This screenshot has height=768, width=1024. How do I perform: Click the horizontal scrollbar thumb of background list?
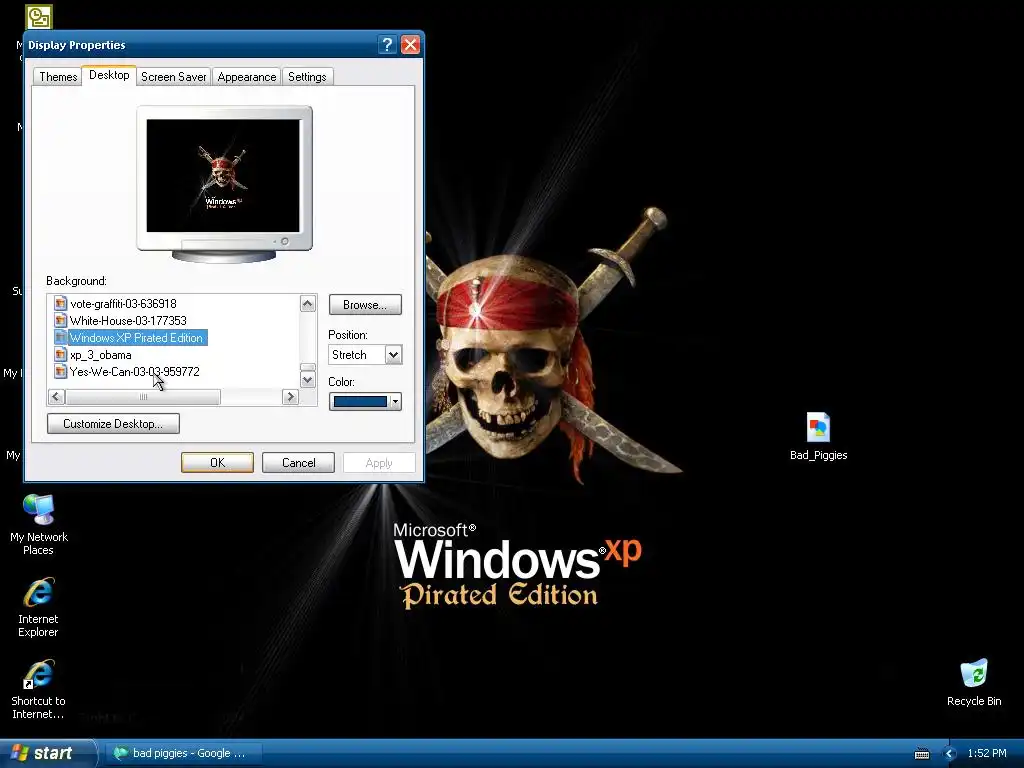(143, 396)
